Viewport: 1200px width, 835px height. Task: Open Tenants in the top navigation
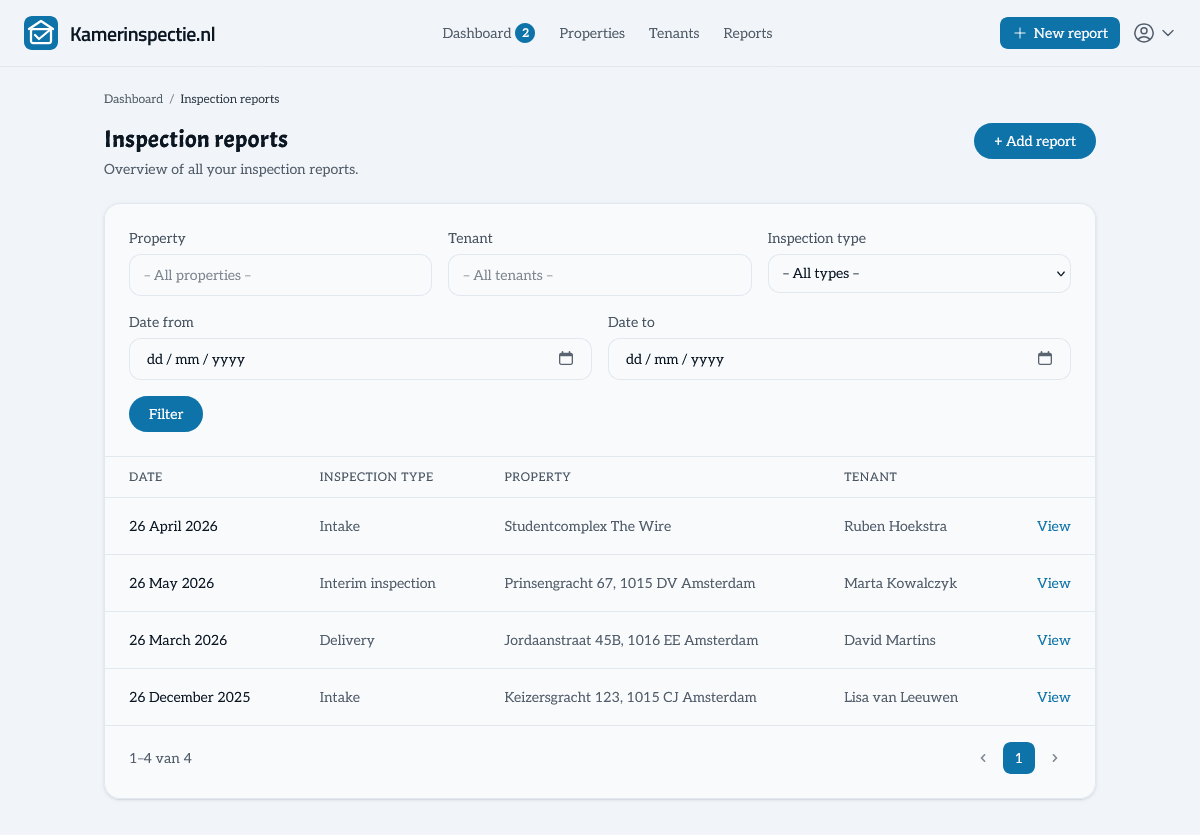coord(674,33)
